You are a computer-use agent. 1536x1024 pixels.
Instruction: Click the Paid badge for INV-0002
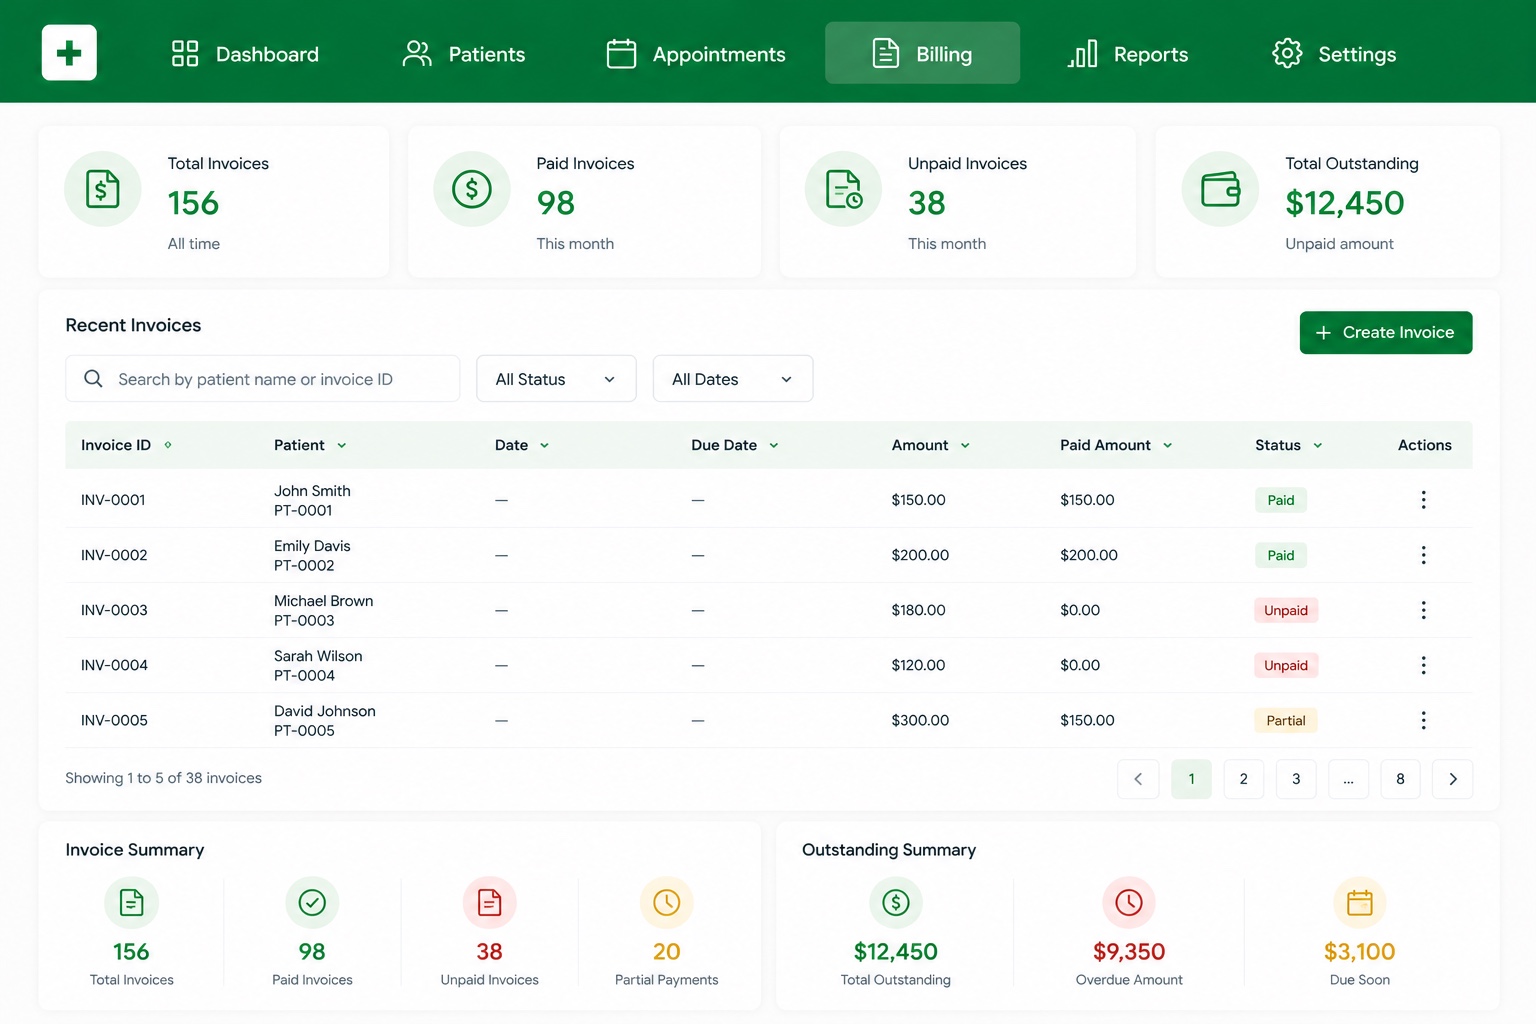(x=1281, y=555)
